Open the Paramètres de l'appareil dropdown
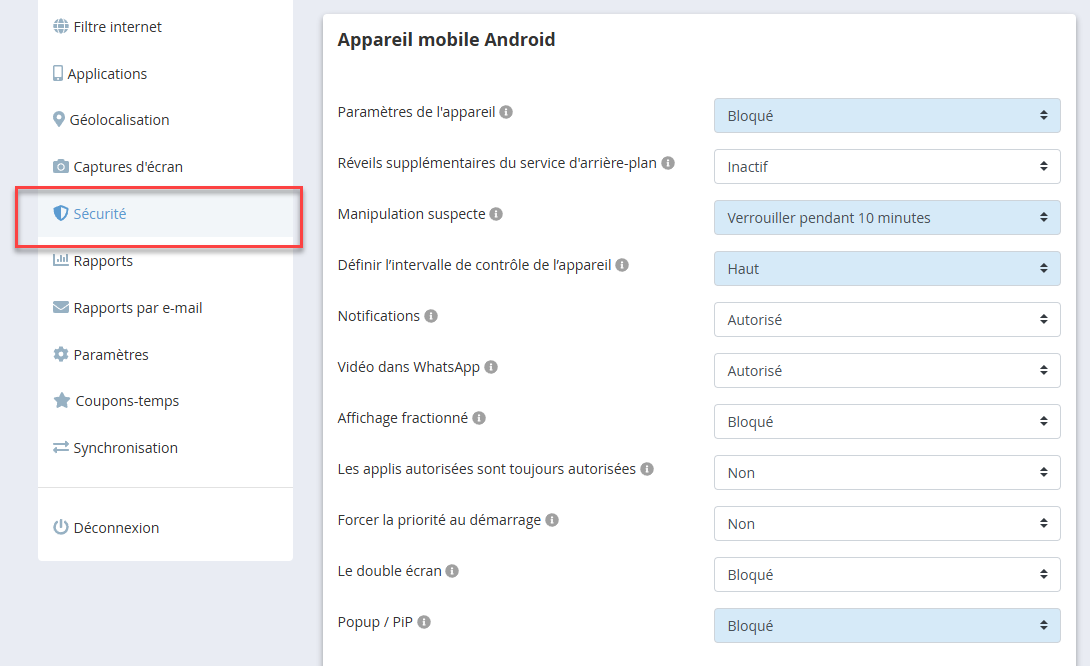 [886, 116]
